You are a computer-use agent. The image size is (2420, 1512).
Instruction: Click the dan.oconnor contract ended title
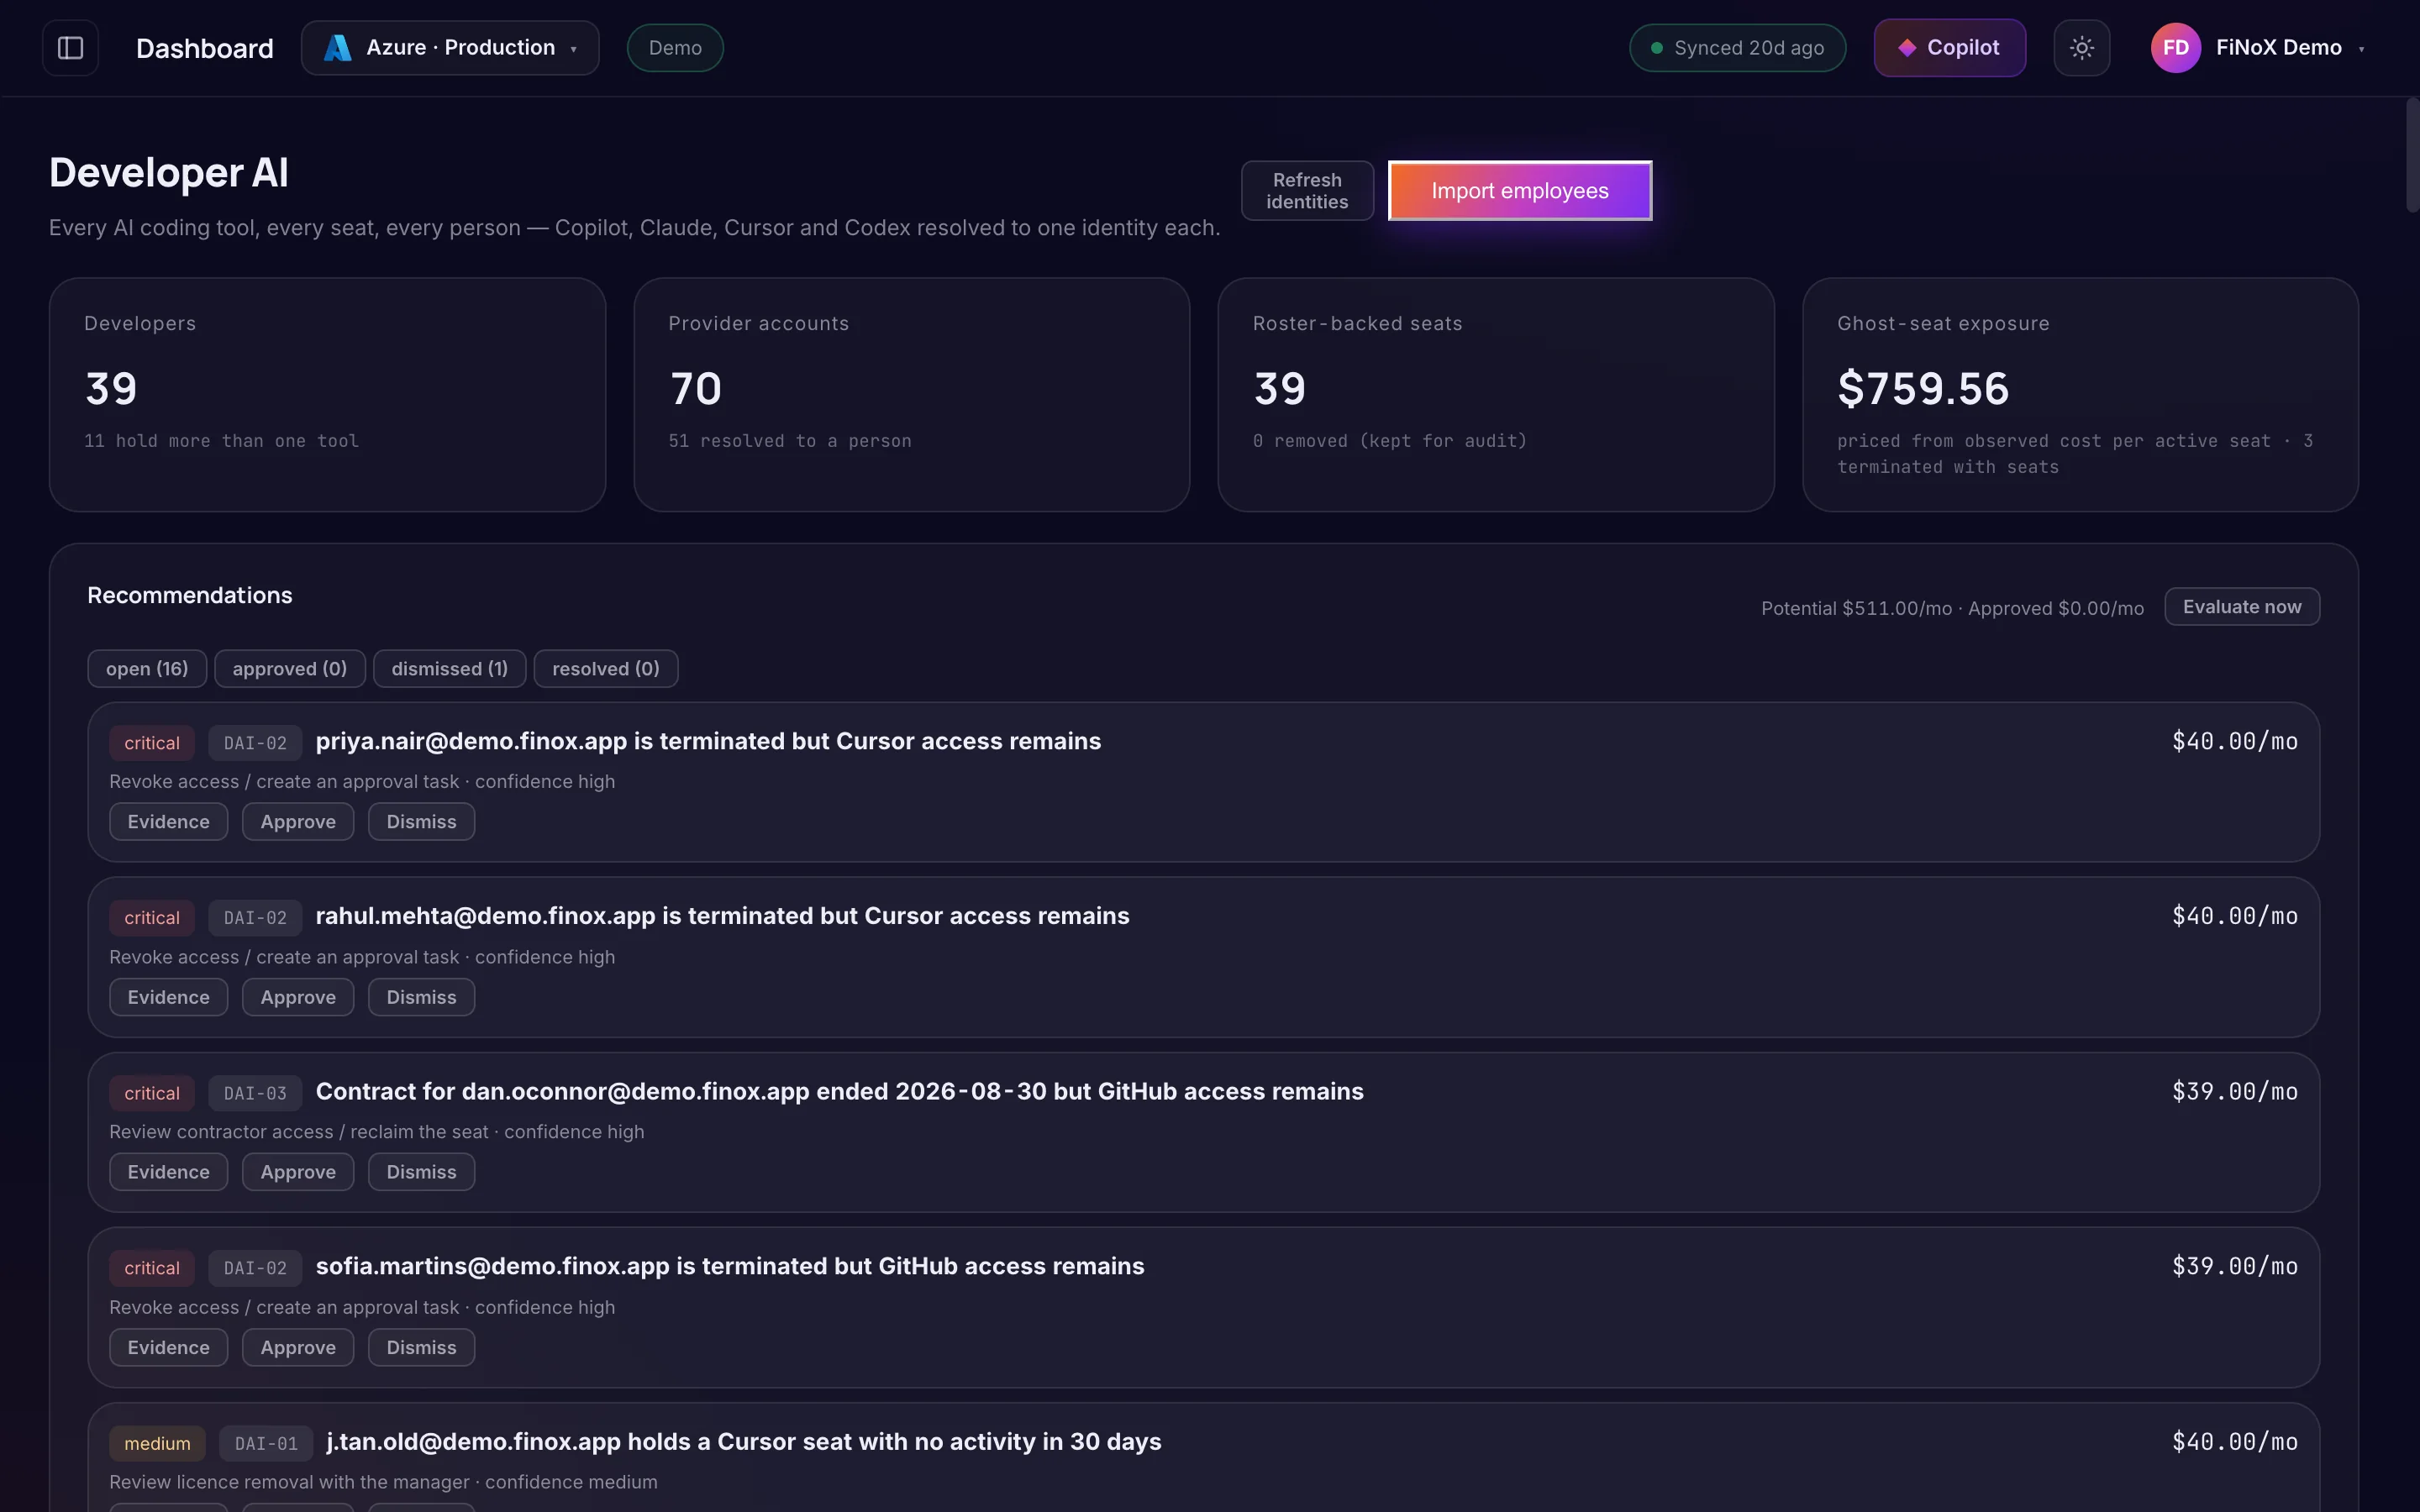coord(839,1091)
